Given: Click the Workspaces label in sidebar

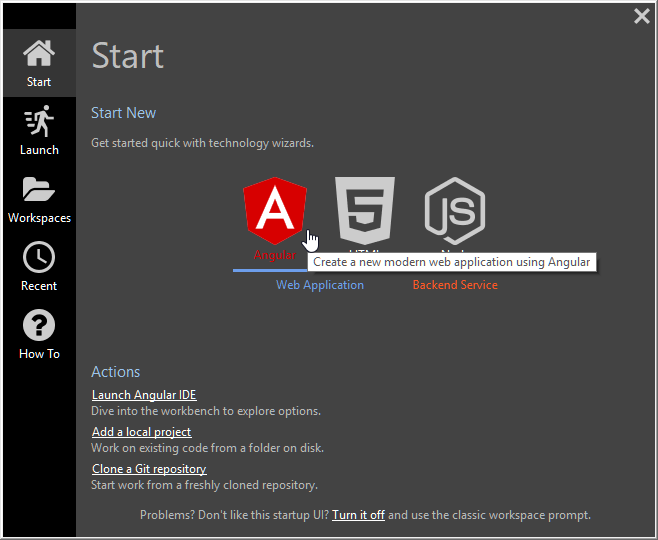Looking at the screenshot, I should pos(39,218).
